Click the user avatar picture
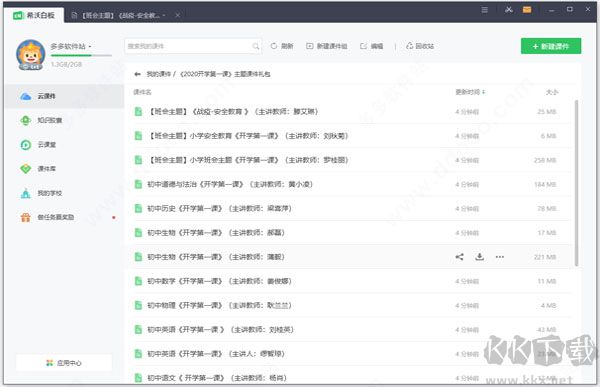This screenshot has width=600, height=387. pos(31,55)
